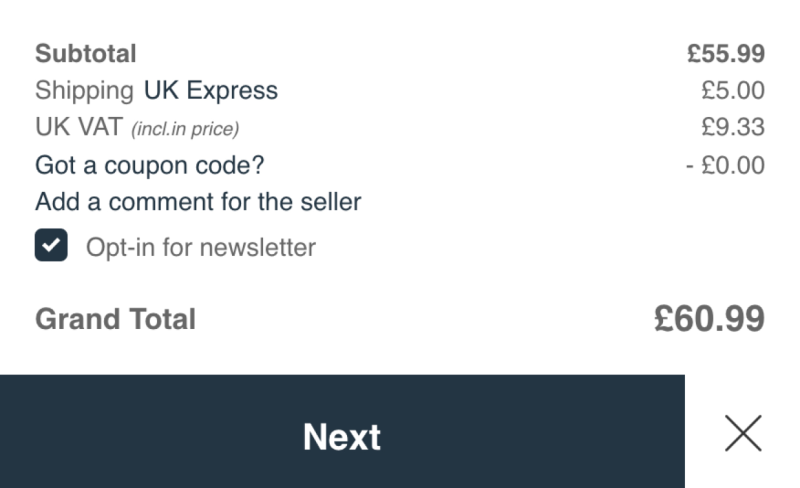Click the £5.00 shipping cost

[733, 90]
